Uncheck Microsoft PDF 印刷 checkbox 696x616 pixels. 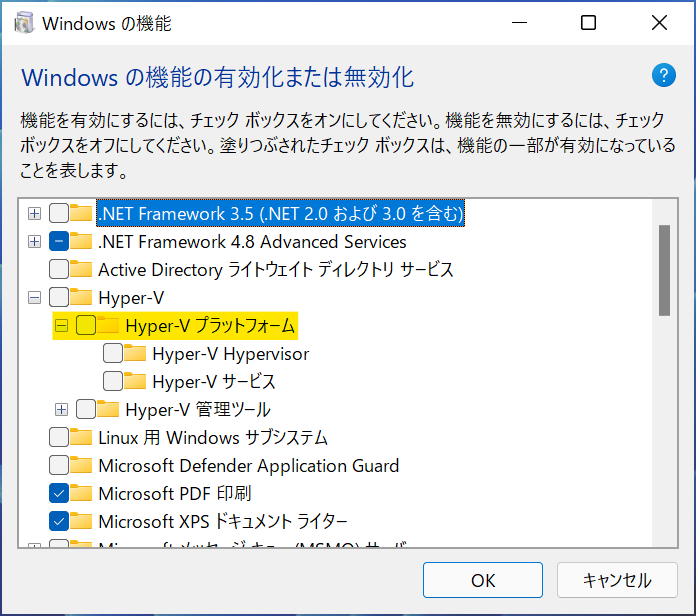click(59, 493)
